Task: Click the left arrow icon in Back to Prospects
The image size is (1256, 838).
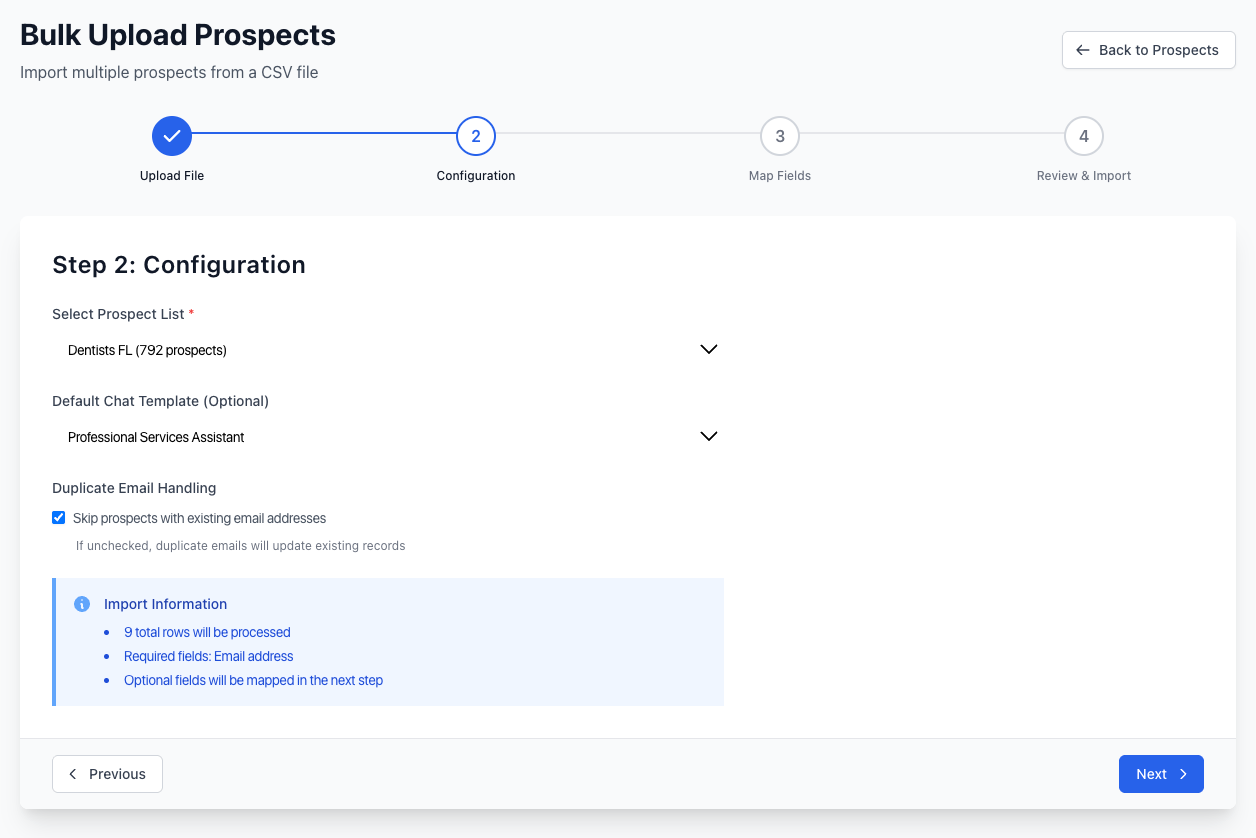Action: (1082, 50)
